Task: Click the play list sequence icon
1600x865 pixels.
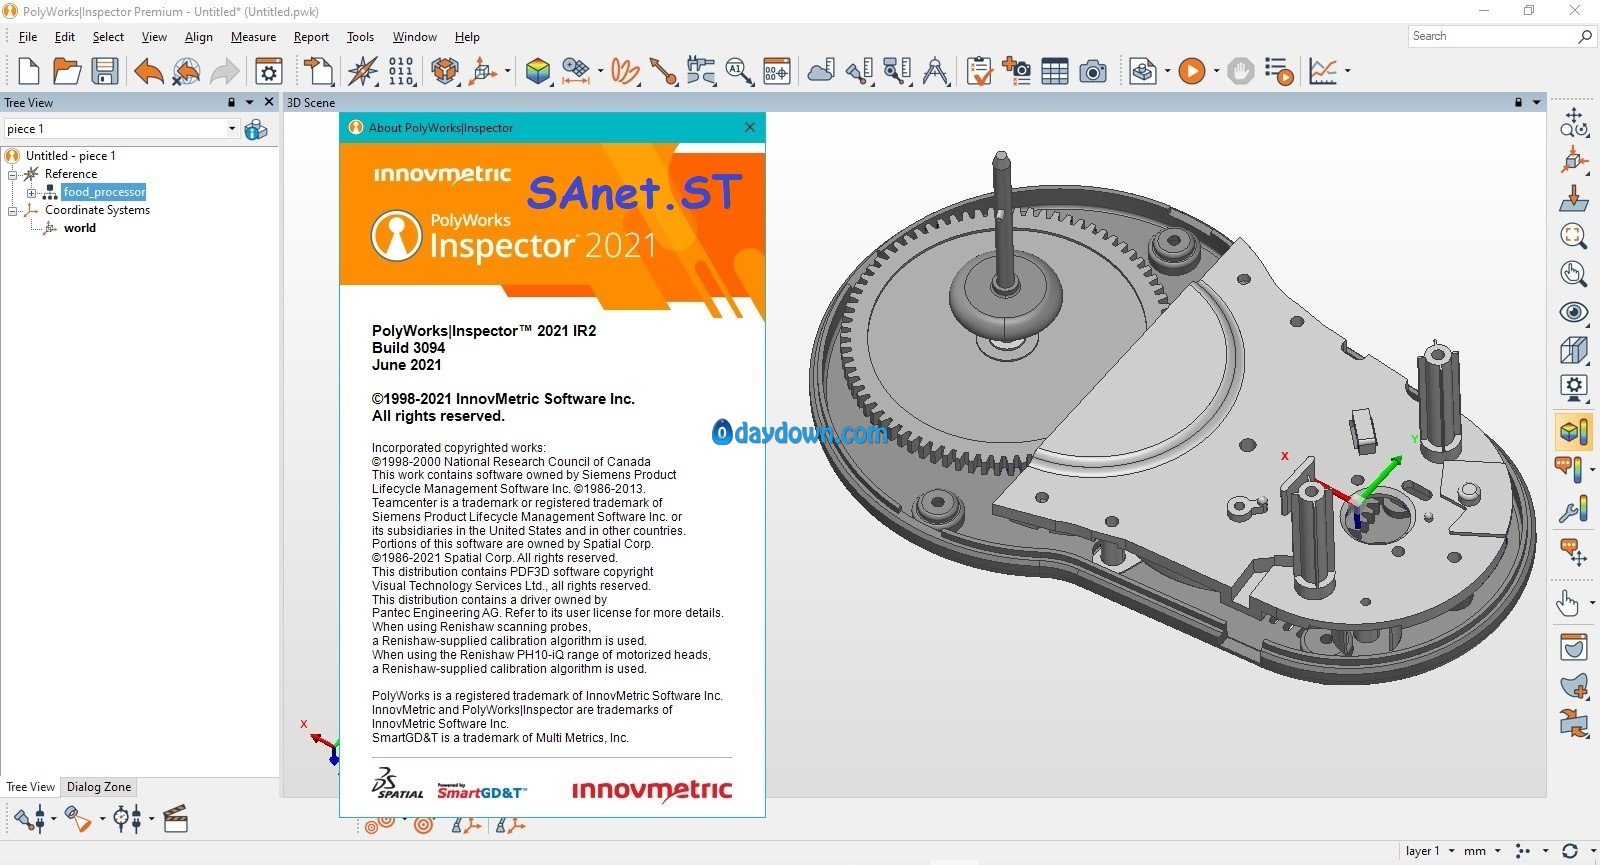Action: (1279, 71)
